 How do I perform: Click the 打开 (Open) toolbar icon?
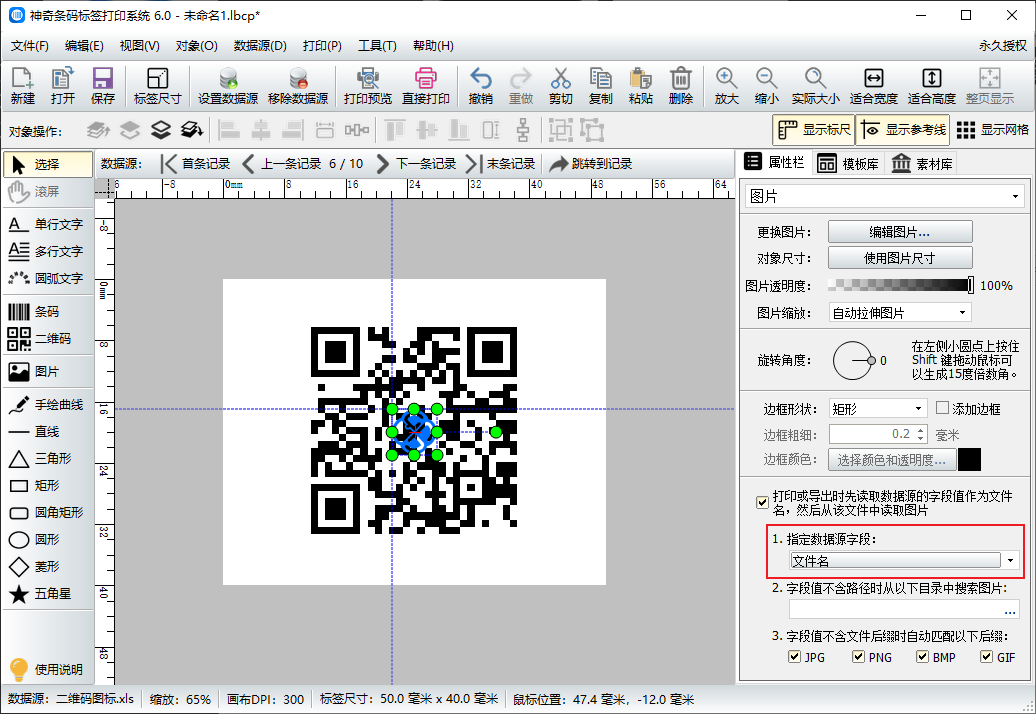(x=63, y=86)
